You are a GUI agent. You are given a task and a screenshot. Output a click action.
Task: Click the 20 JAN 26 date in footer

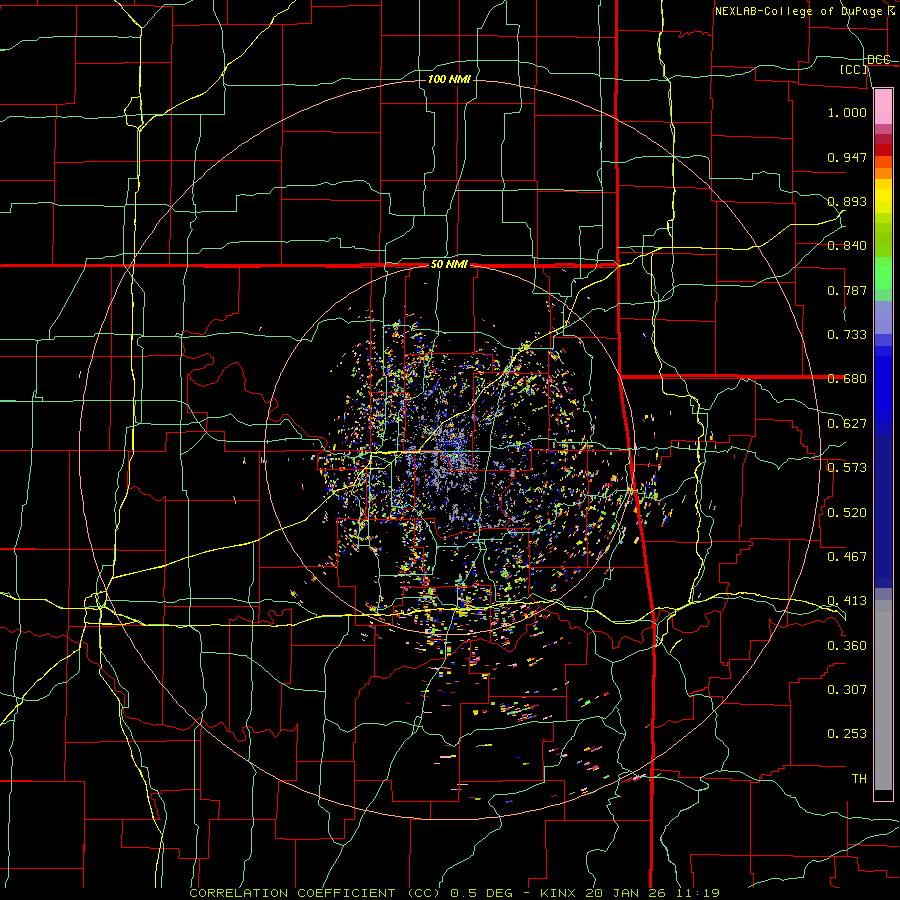[x=626, y=893]
